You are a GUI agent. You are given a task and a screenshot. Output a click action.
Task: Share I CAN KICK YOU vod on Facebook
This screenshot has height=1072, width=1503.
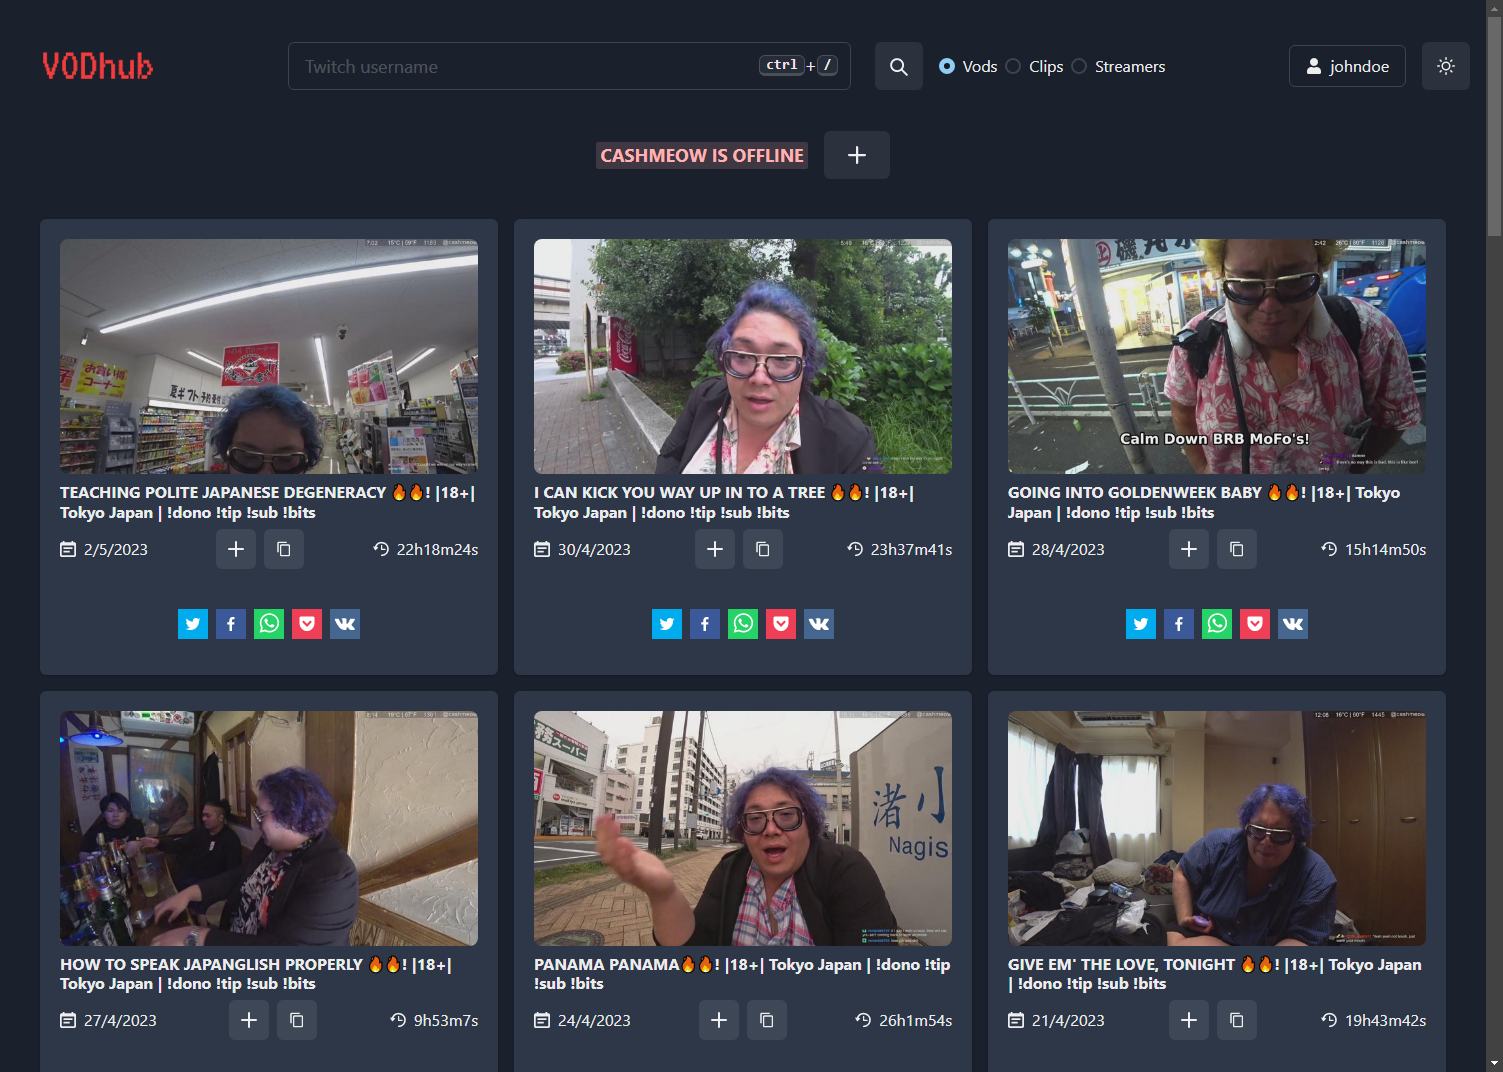705,624
